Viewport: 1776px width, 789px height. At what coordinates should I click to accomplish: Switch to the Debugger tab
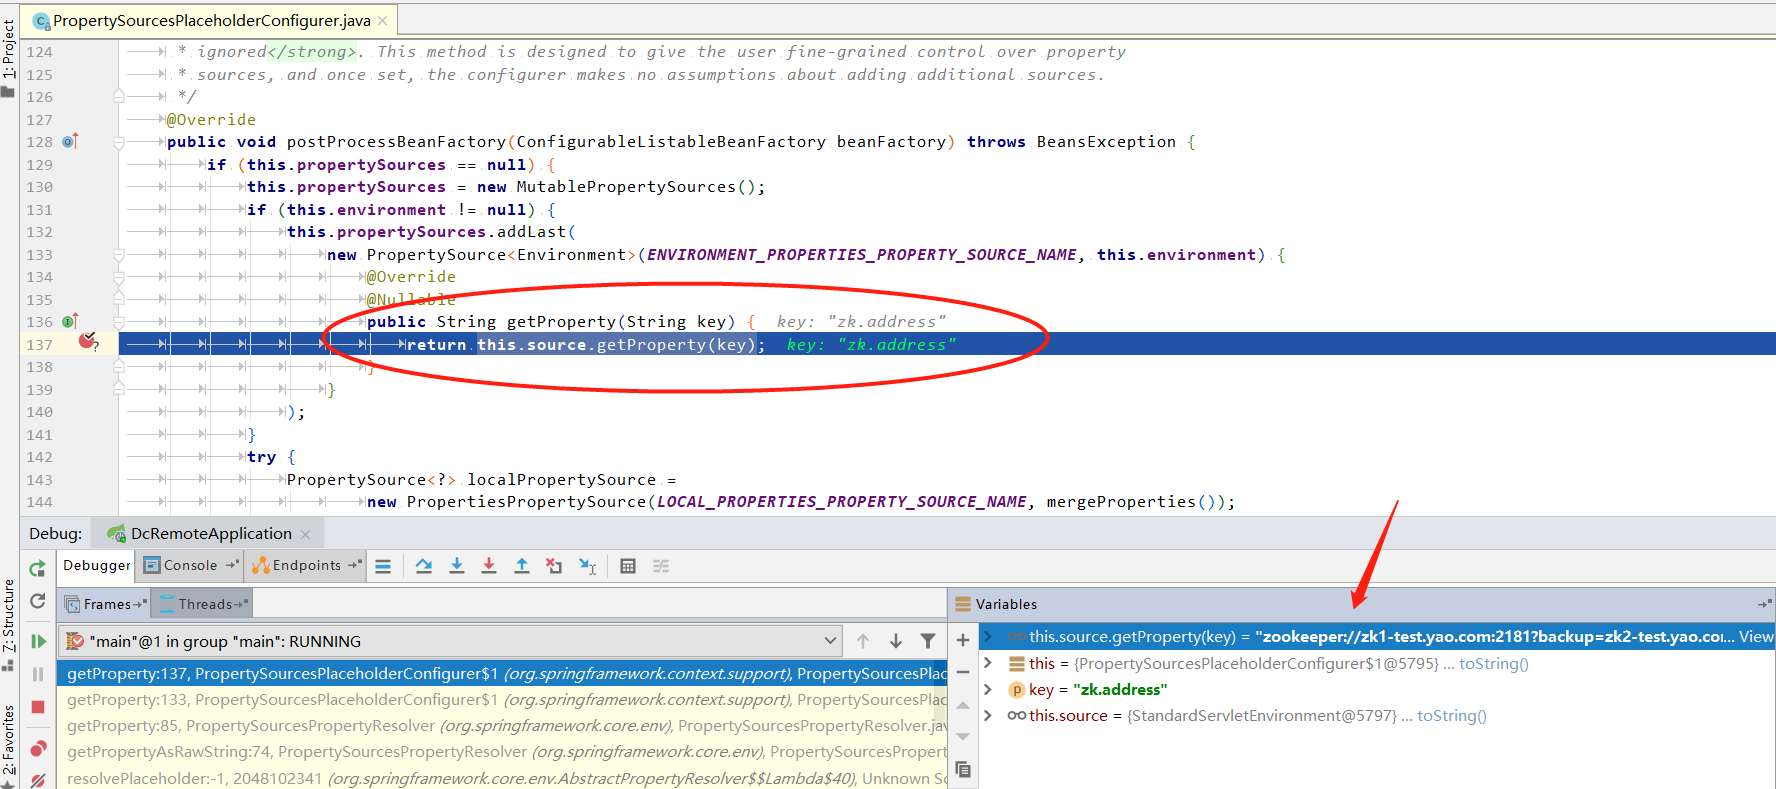[96, 565]
